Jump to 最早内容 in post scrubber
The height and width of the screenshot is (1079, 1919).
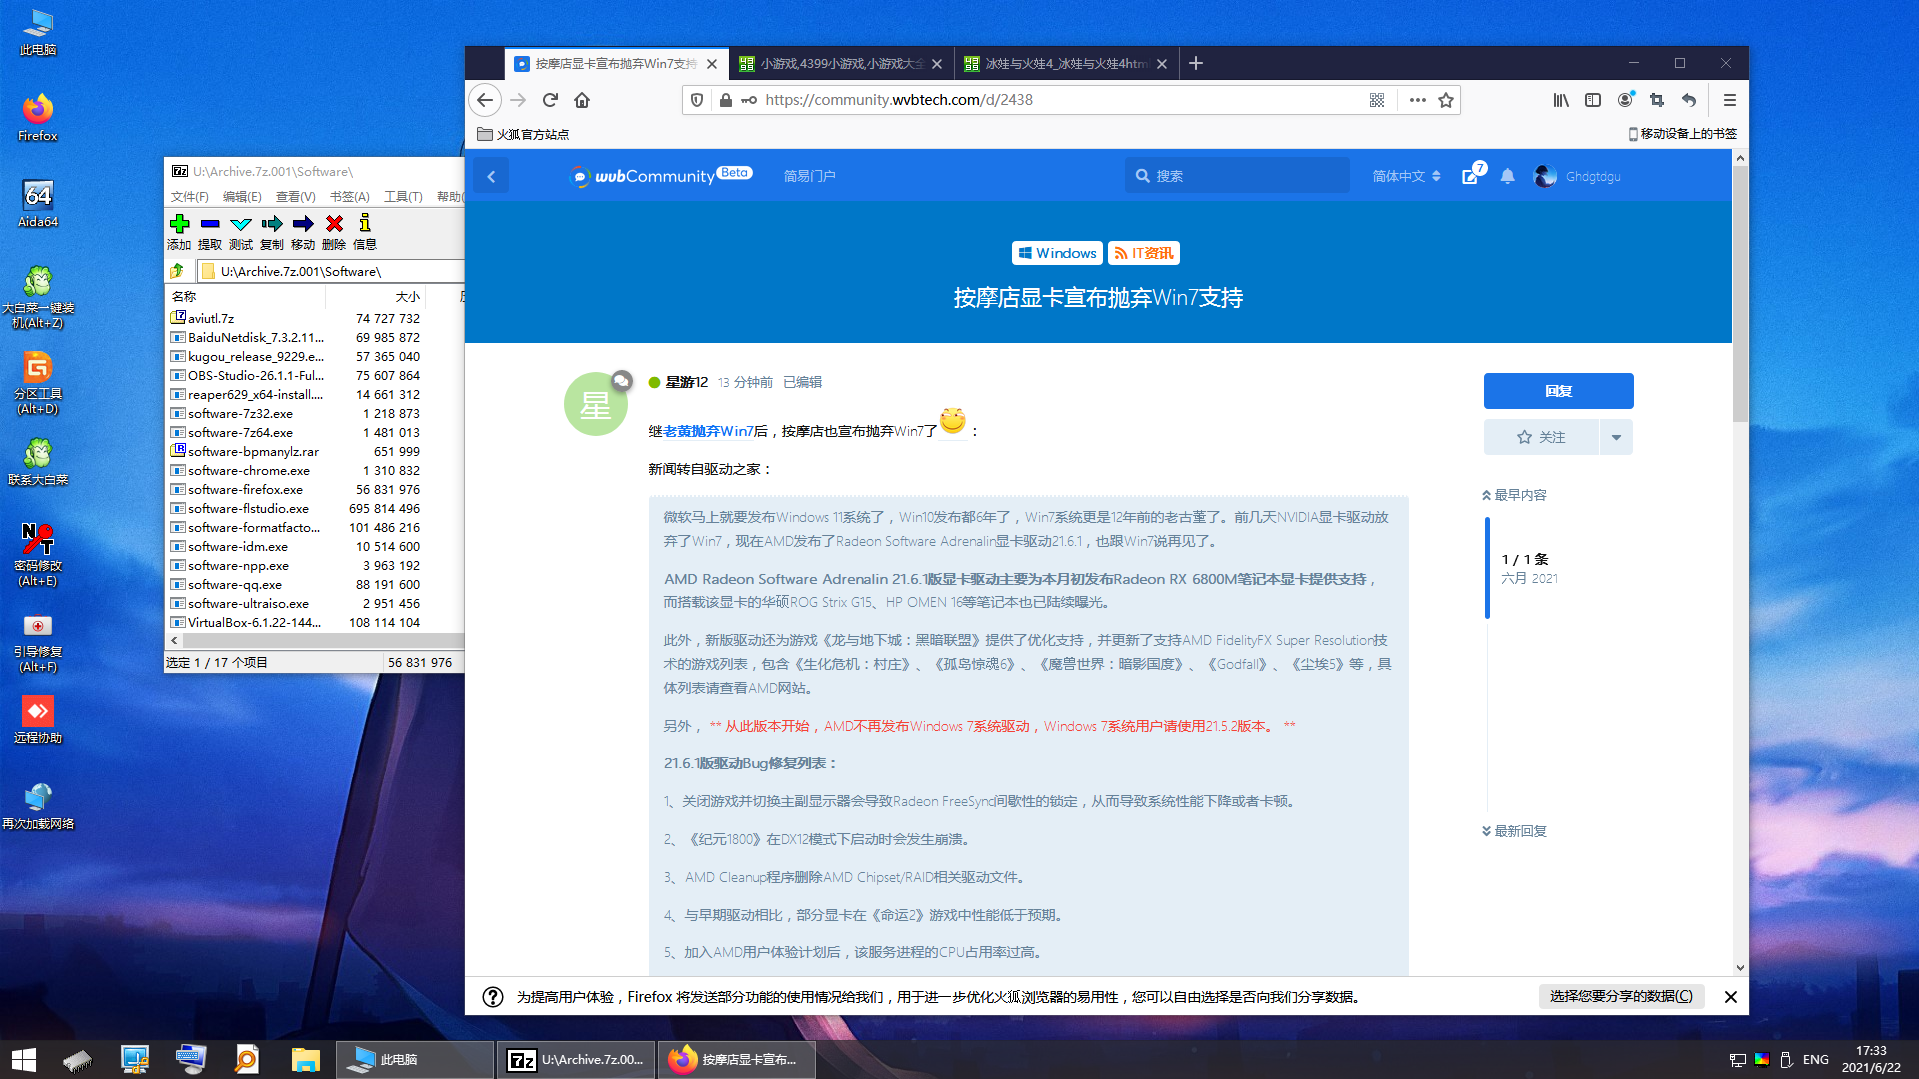click(x=1514, y=495)
